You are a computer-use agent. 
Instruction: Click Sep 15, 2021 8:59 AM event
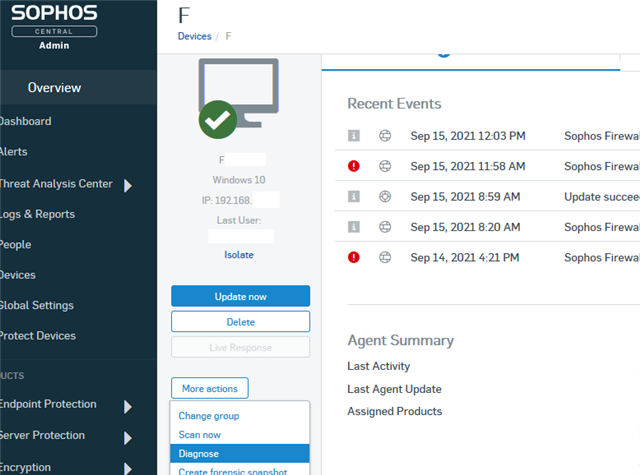[465, 197]
